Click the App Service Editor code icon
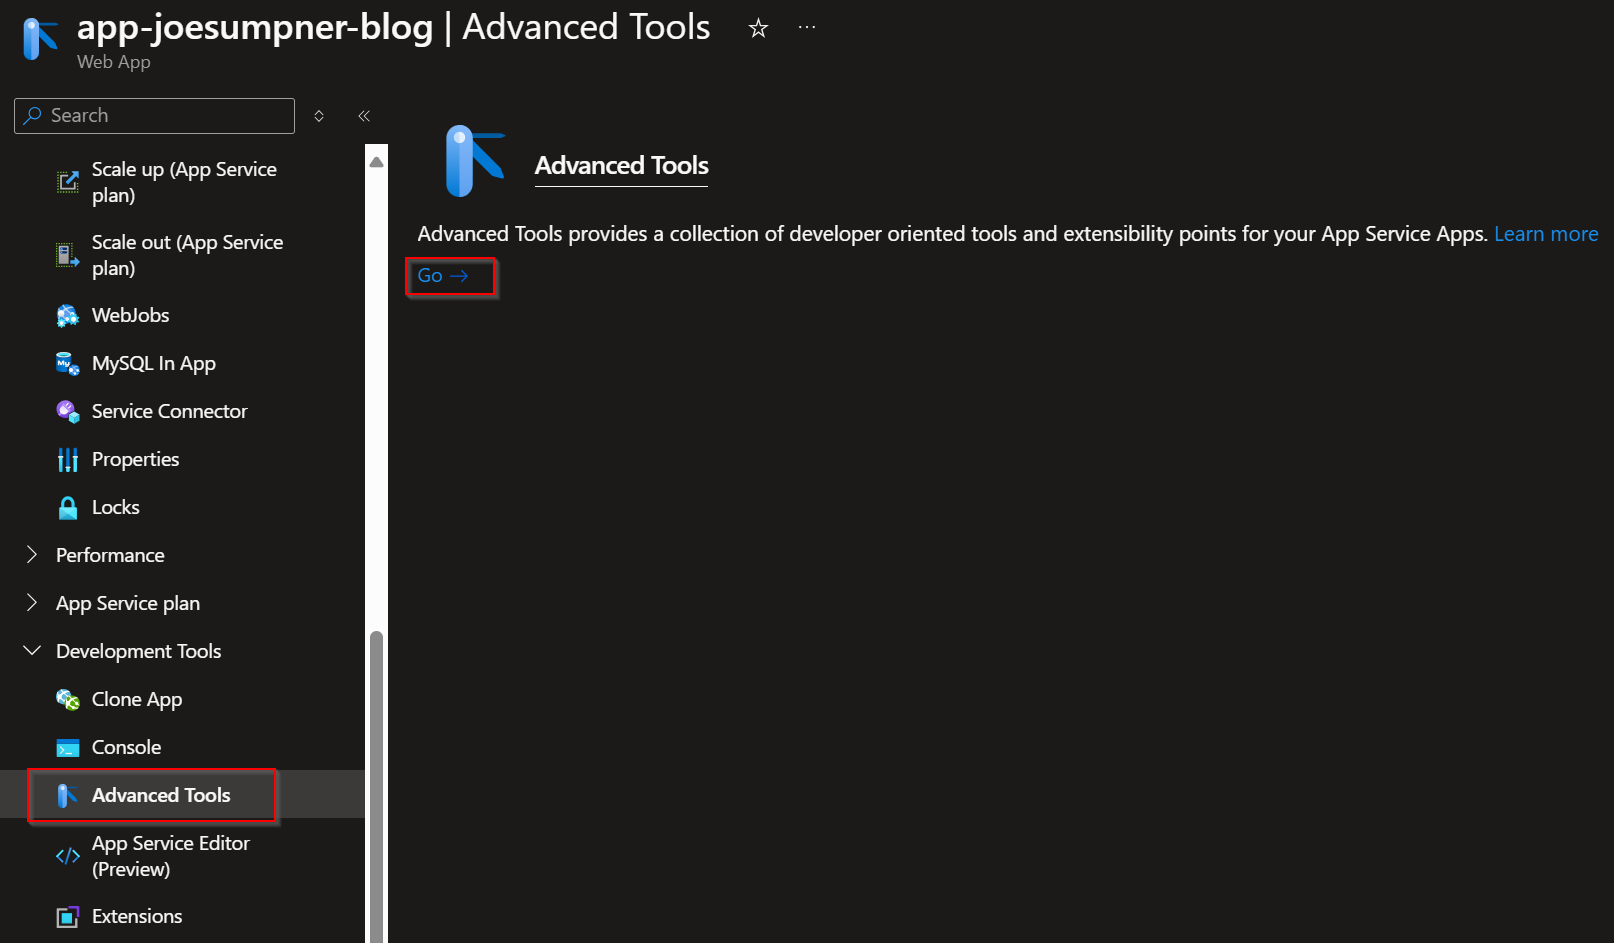The width and height of the screenshot is (1614, 943). click(68, 856)
